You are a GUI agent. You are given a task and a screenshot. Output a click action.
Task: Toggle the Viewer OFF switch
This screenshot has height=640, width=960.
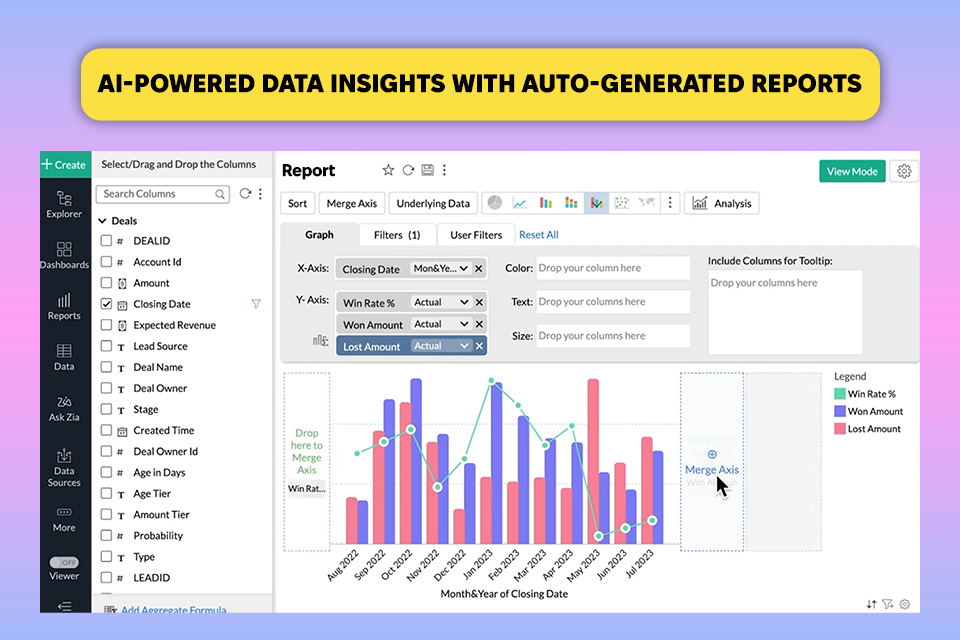(64, 562)
